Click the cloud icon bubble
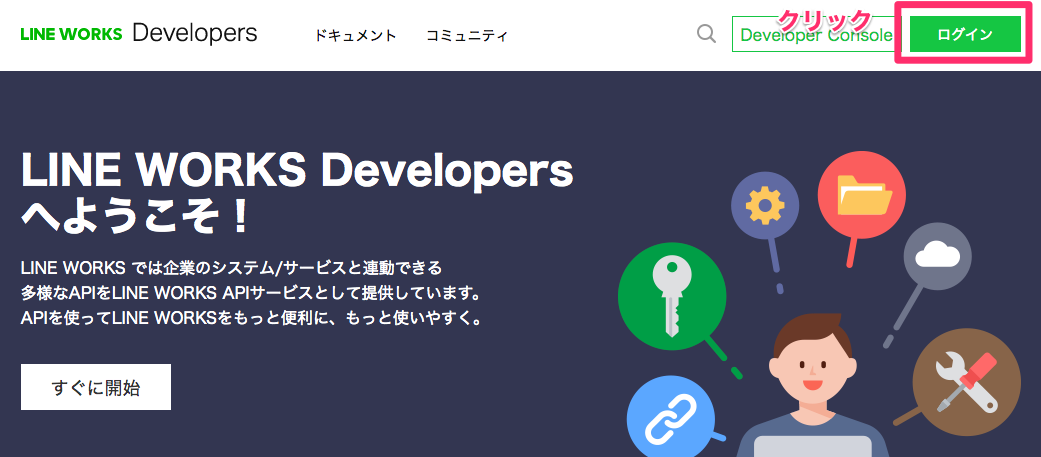Screen dimensions: 1041x457 [x=937, y=256]
